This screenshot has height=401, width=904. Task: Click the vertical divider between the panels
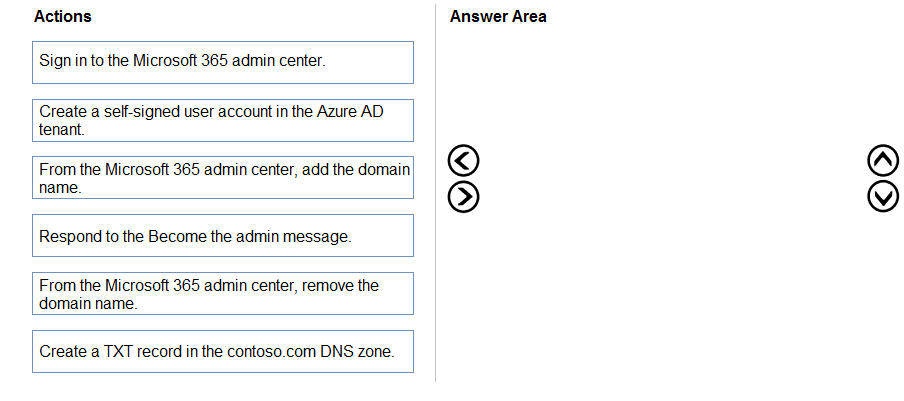pyautogui.click(x=436, y=200)
